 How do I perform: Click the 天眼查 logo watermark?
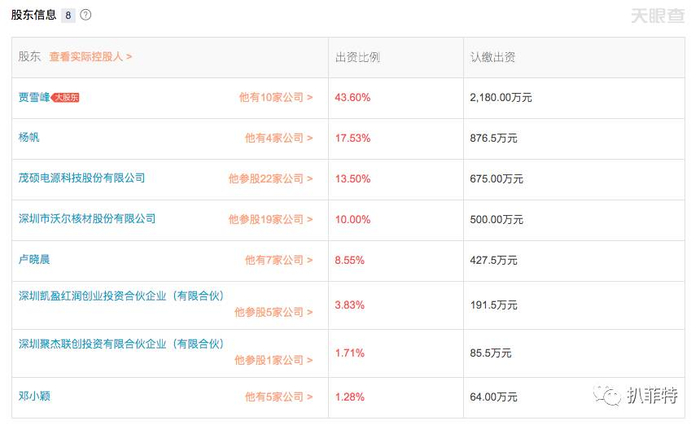[x=656, y=16]
